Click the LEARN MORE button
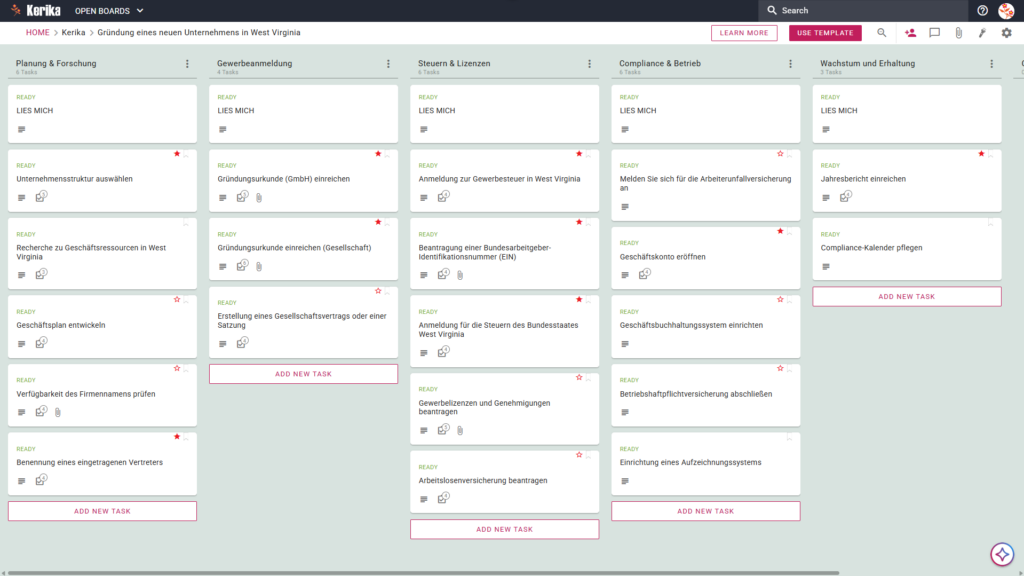 coord(744,33)
